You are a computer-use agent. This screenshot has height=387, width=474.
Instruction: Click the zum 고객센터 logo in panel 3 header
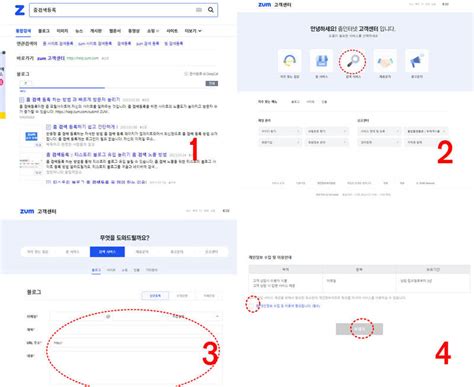(38, 211)
